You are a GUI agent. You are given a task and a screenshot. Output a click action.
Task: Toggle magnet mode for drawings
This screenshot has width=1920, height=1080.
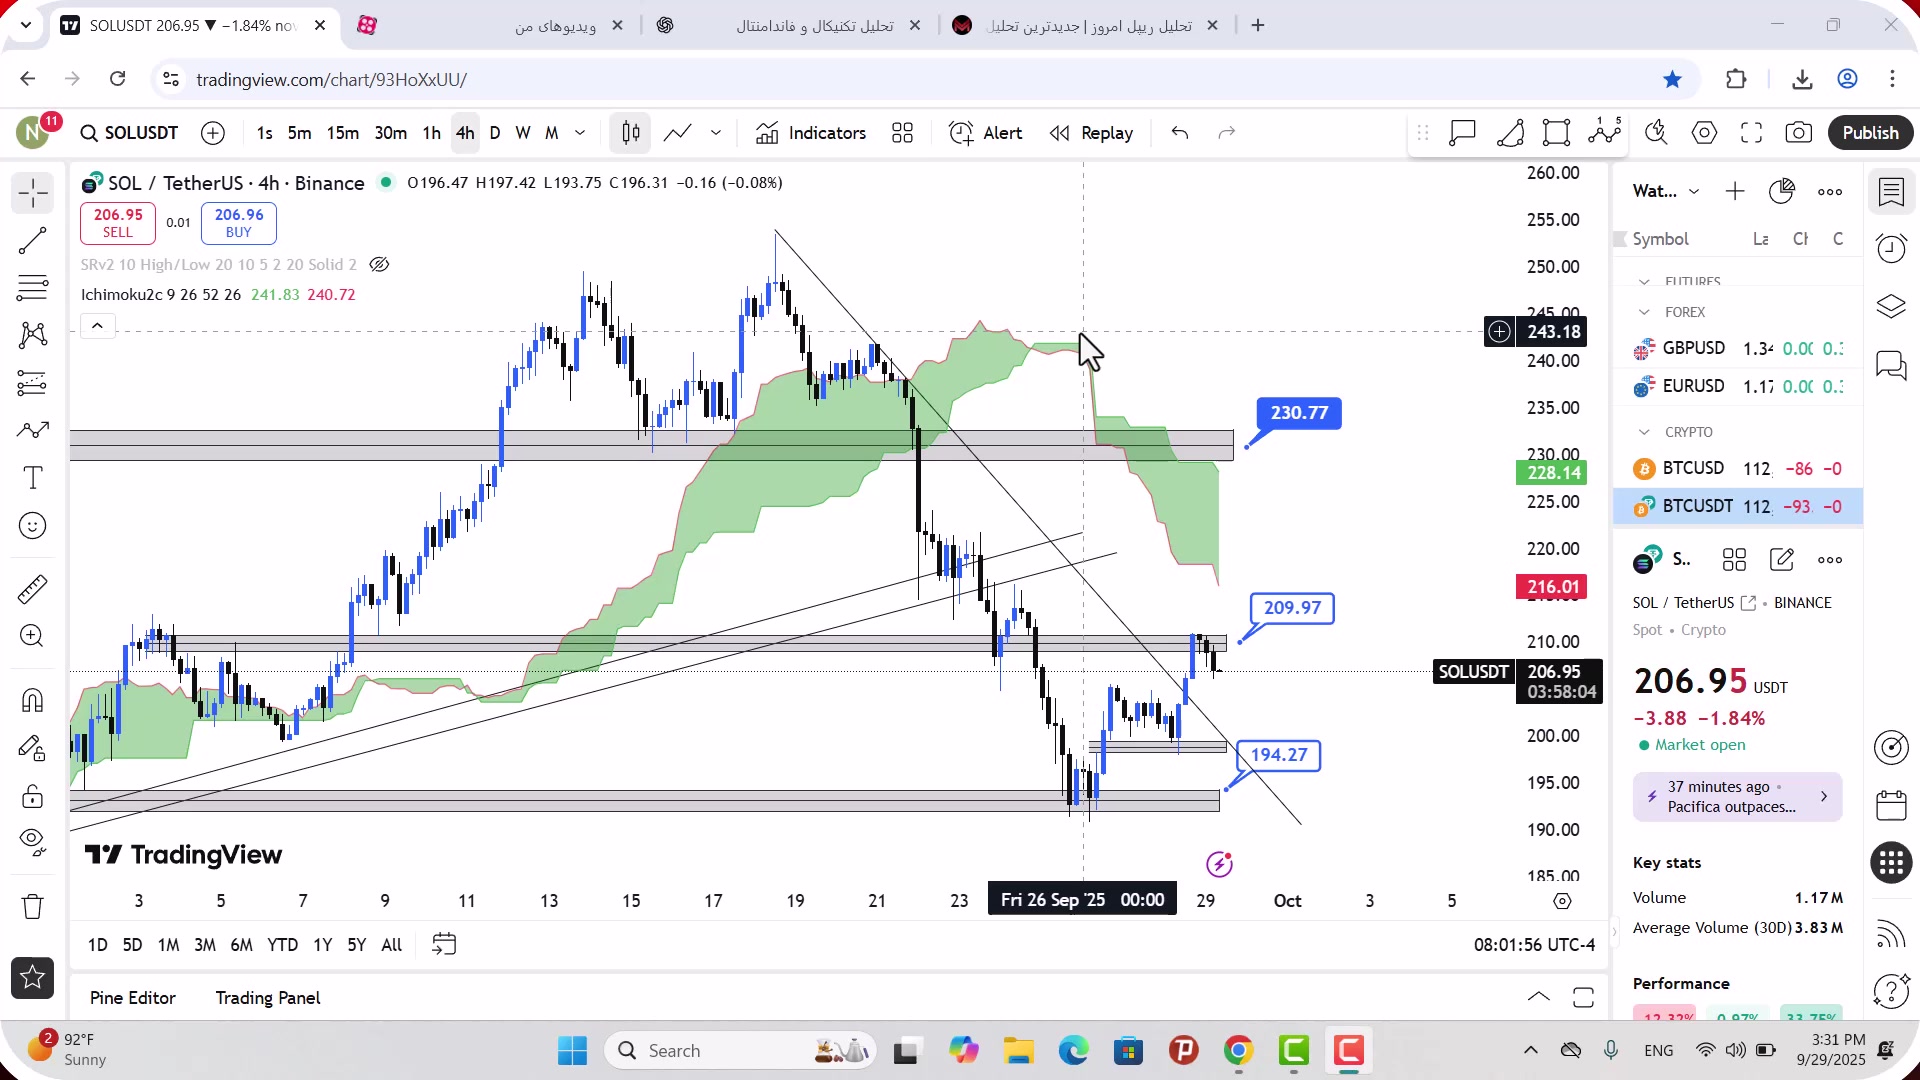click(33, 700)
